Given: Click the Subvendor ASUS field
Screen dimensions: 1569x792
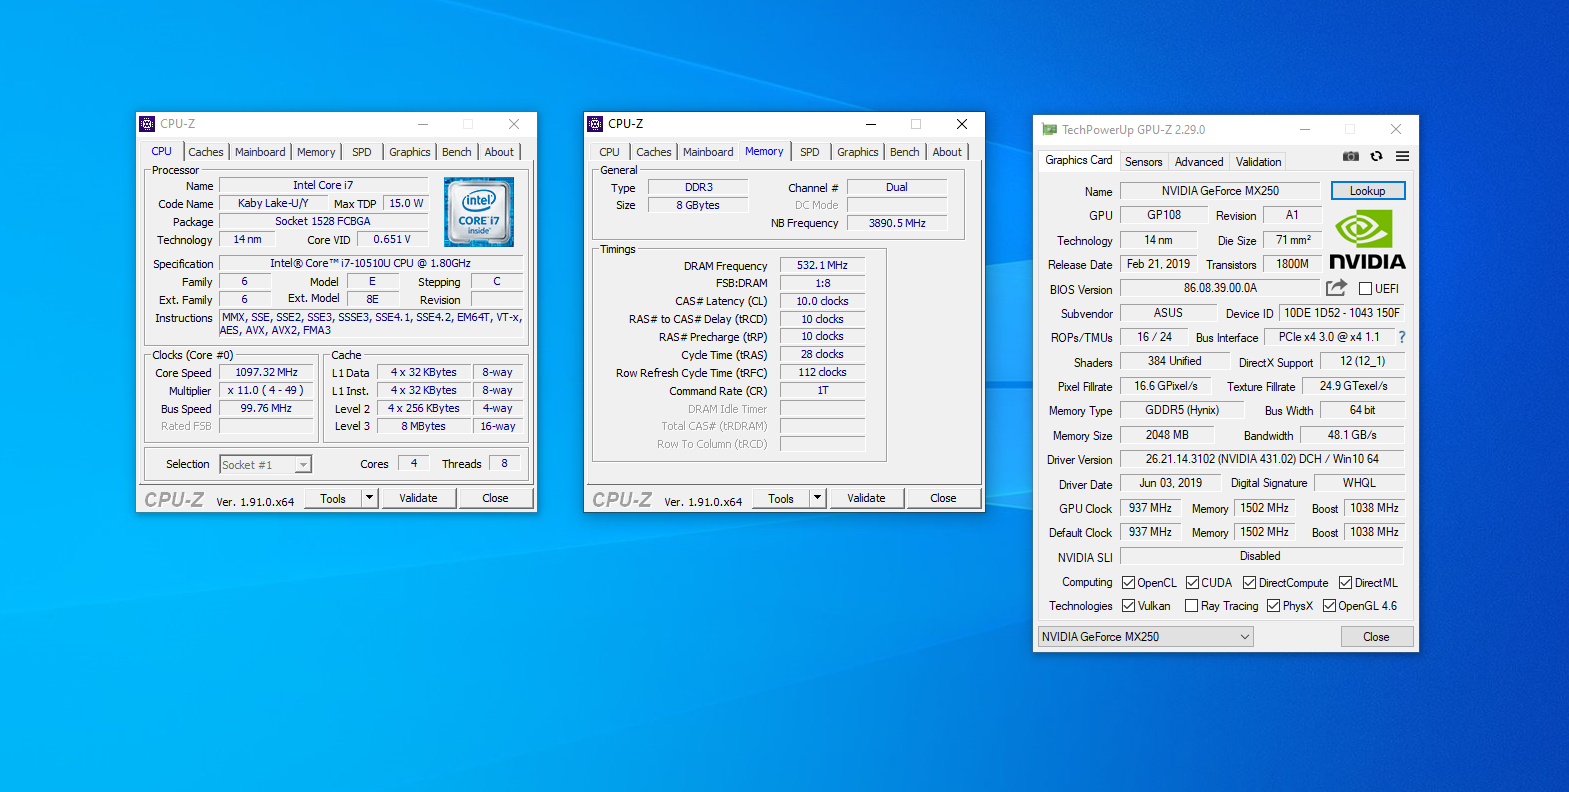Looking at the screenshot, I should [1168, 313].
